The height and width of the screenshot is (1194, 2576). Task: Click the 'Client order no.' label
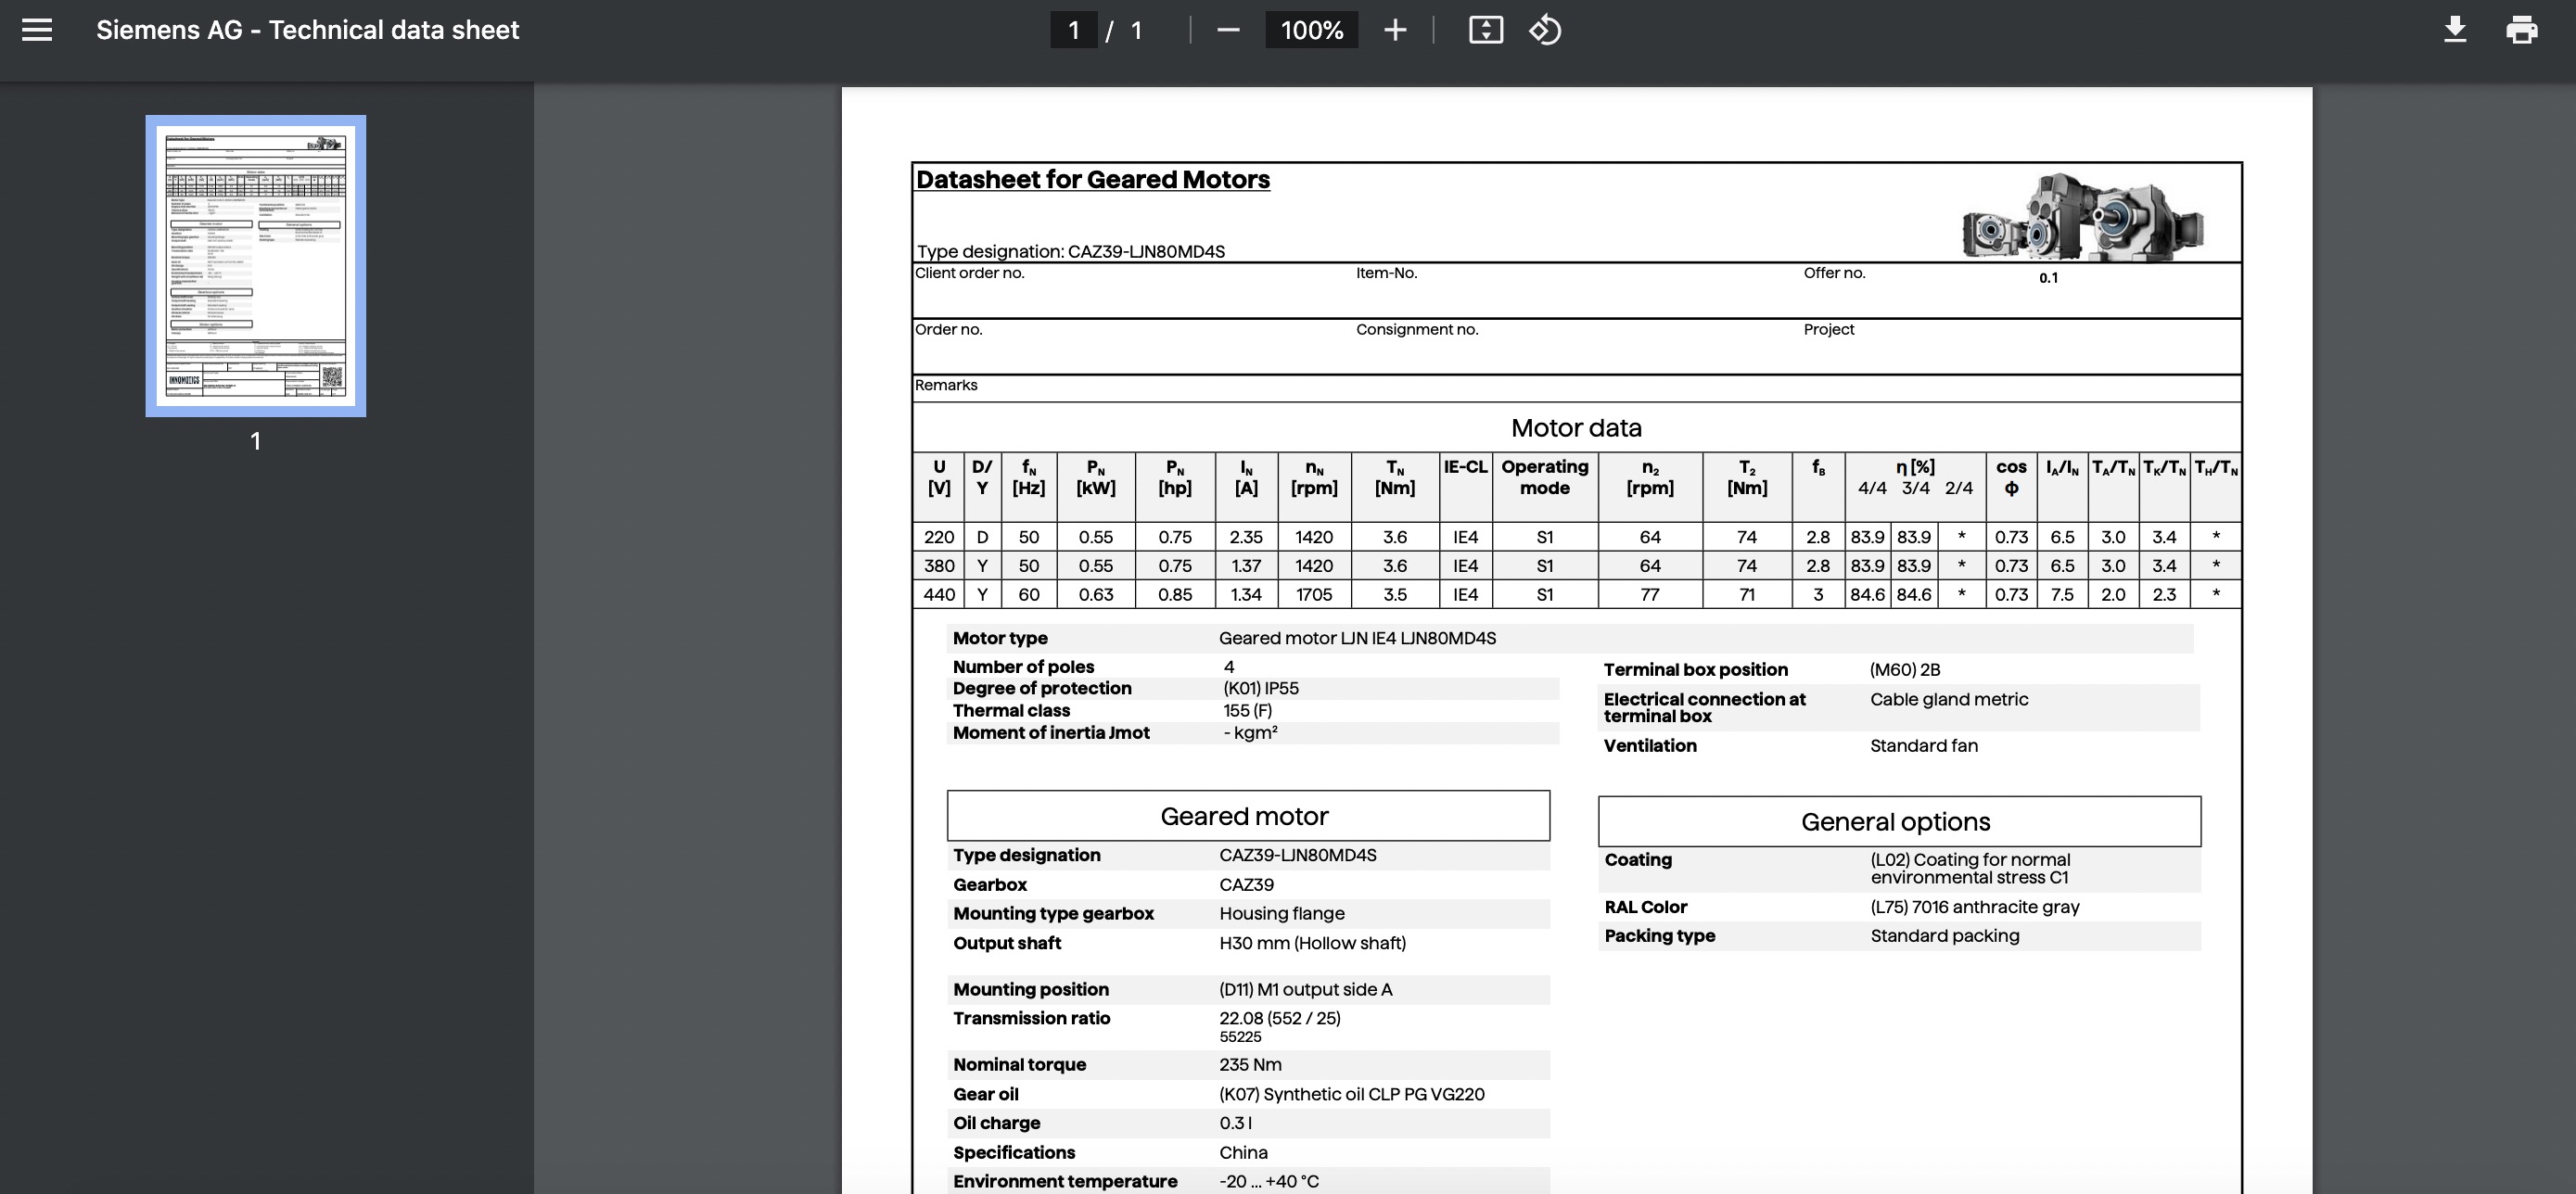coord(969,273)
